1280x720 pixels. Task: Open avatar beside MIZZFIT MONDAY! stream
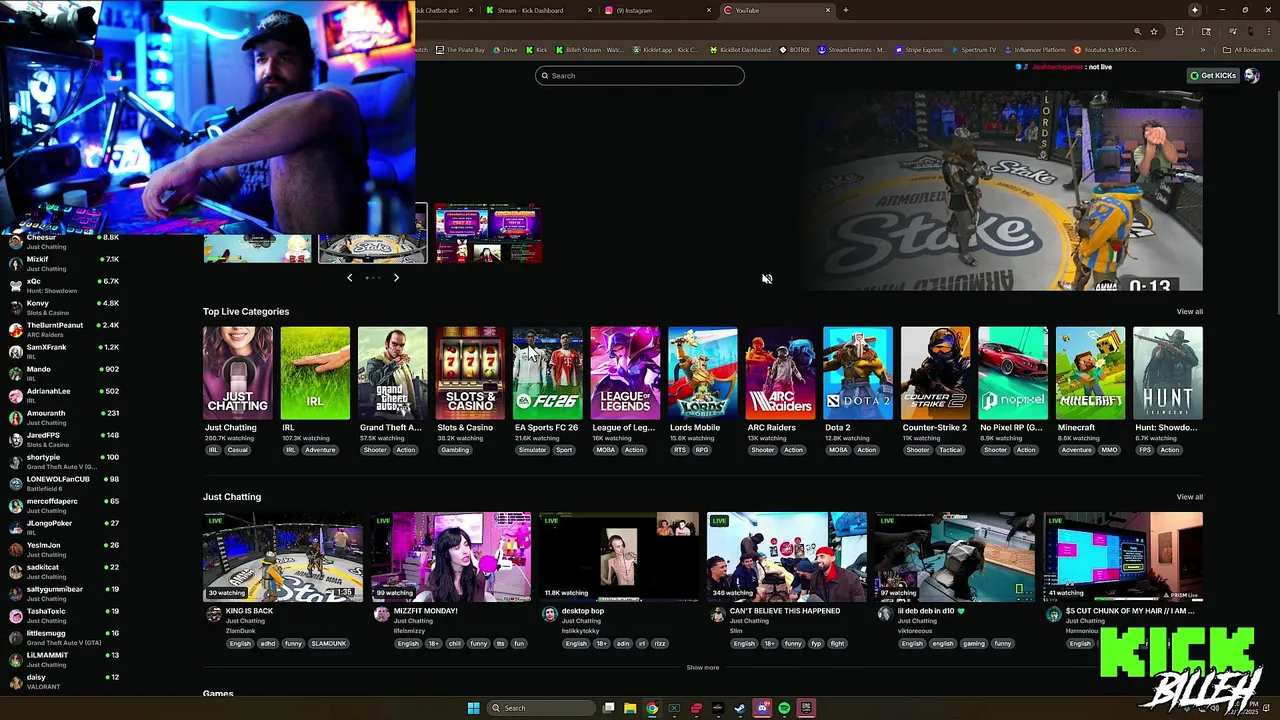(x=381, y=615)
